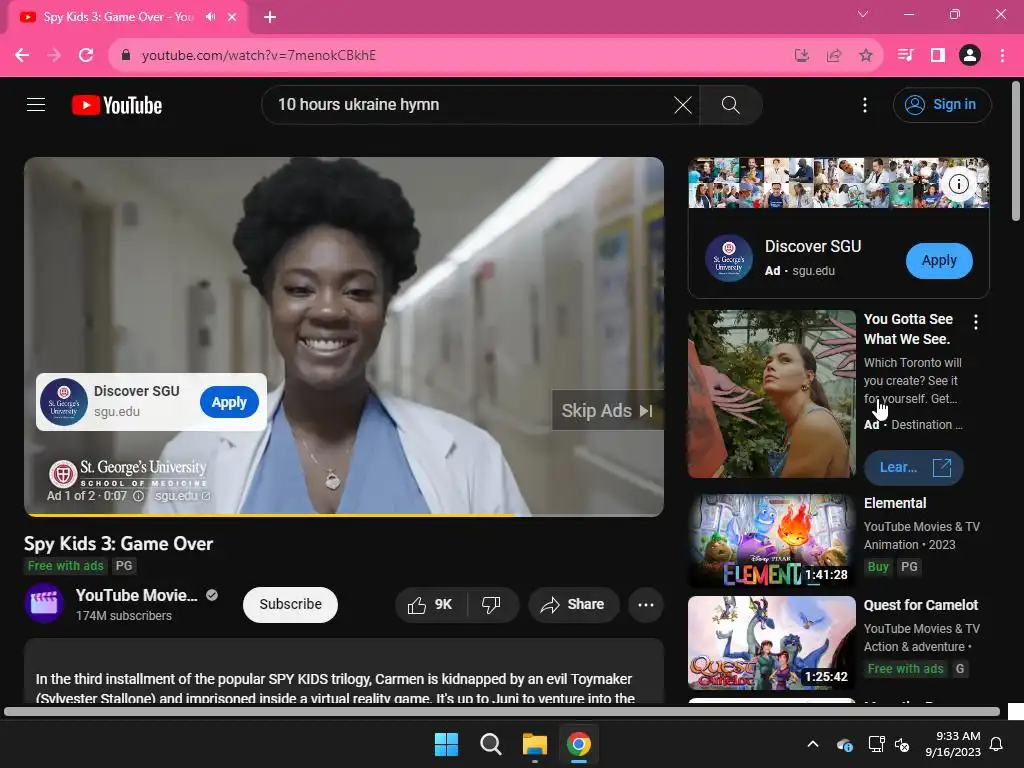Share this page icon in address bar
Image resolution: width=1024 pixels, height=768 pixels.
pos(833,56)
